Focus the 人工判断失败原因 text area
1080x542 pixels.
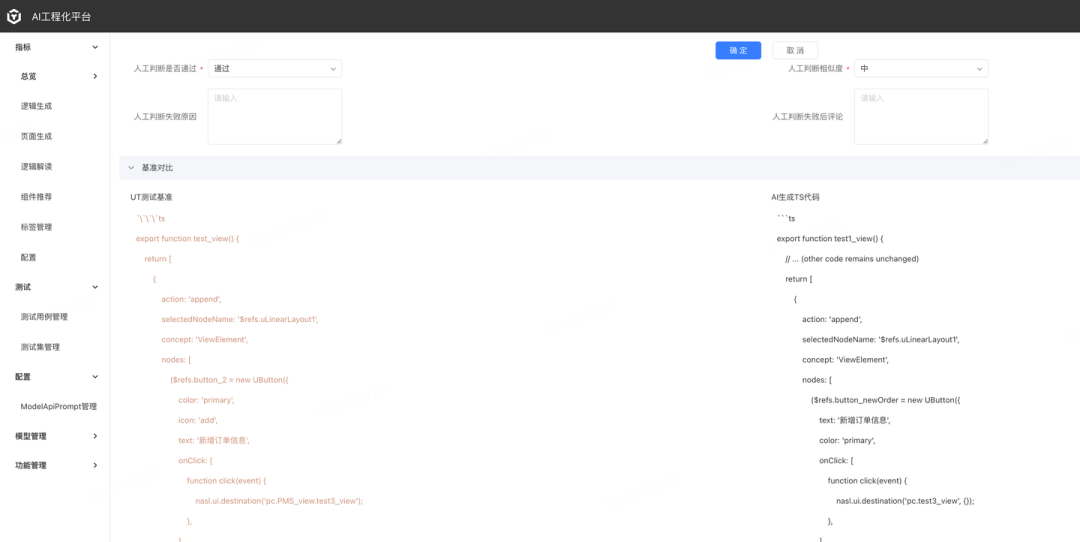coord(275,116)
